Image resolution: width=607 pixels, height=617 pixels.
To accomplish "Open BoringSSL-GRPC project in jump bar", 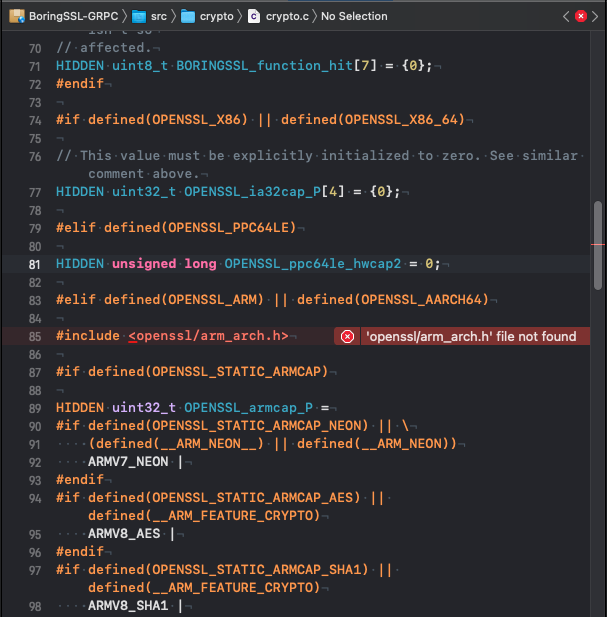I will 74,16.
